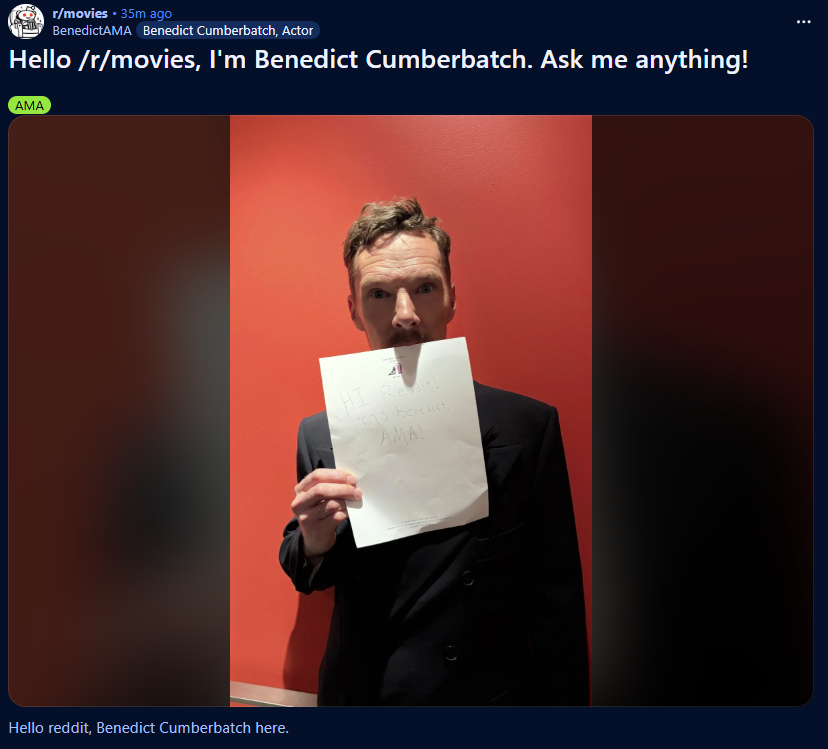The width and height of the screenshot is (828, 749).
Task: Click the fine print at paper bottom
Action: click(422, 522)
